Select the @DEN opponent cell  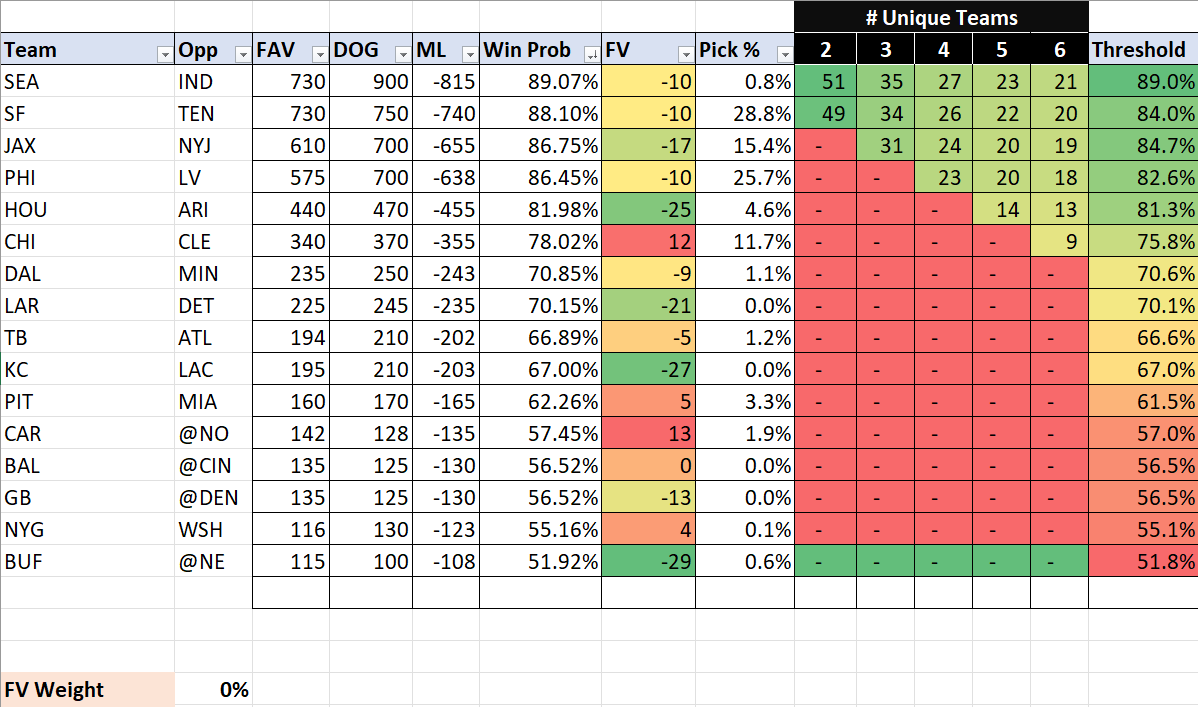pyautogui.click(x=213, y=498)
